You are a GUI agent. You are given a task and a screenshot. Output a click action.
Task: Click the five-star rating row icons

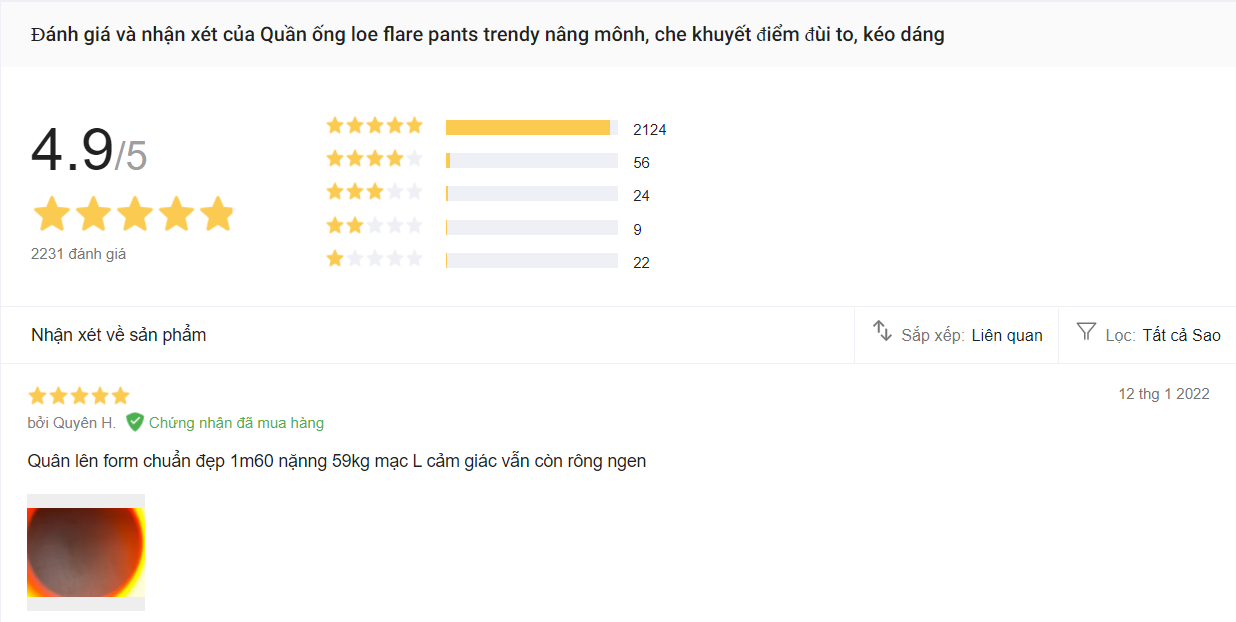[374, 126]
